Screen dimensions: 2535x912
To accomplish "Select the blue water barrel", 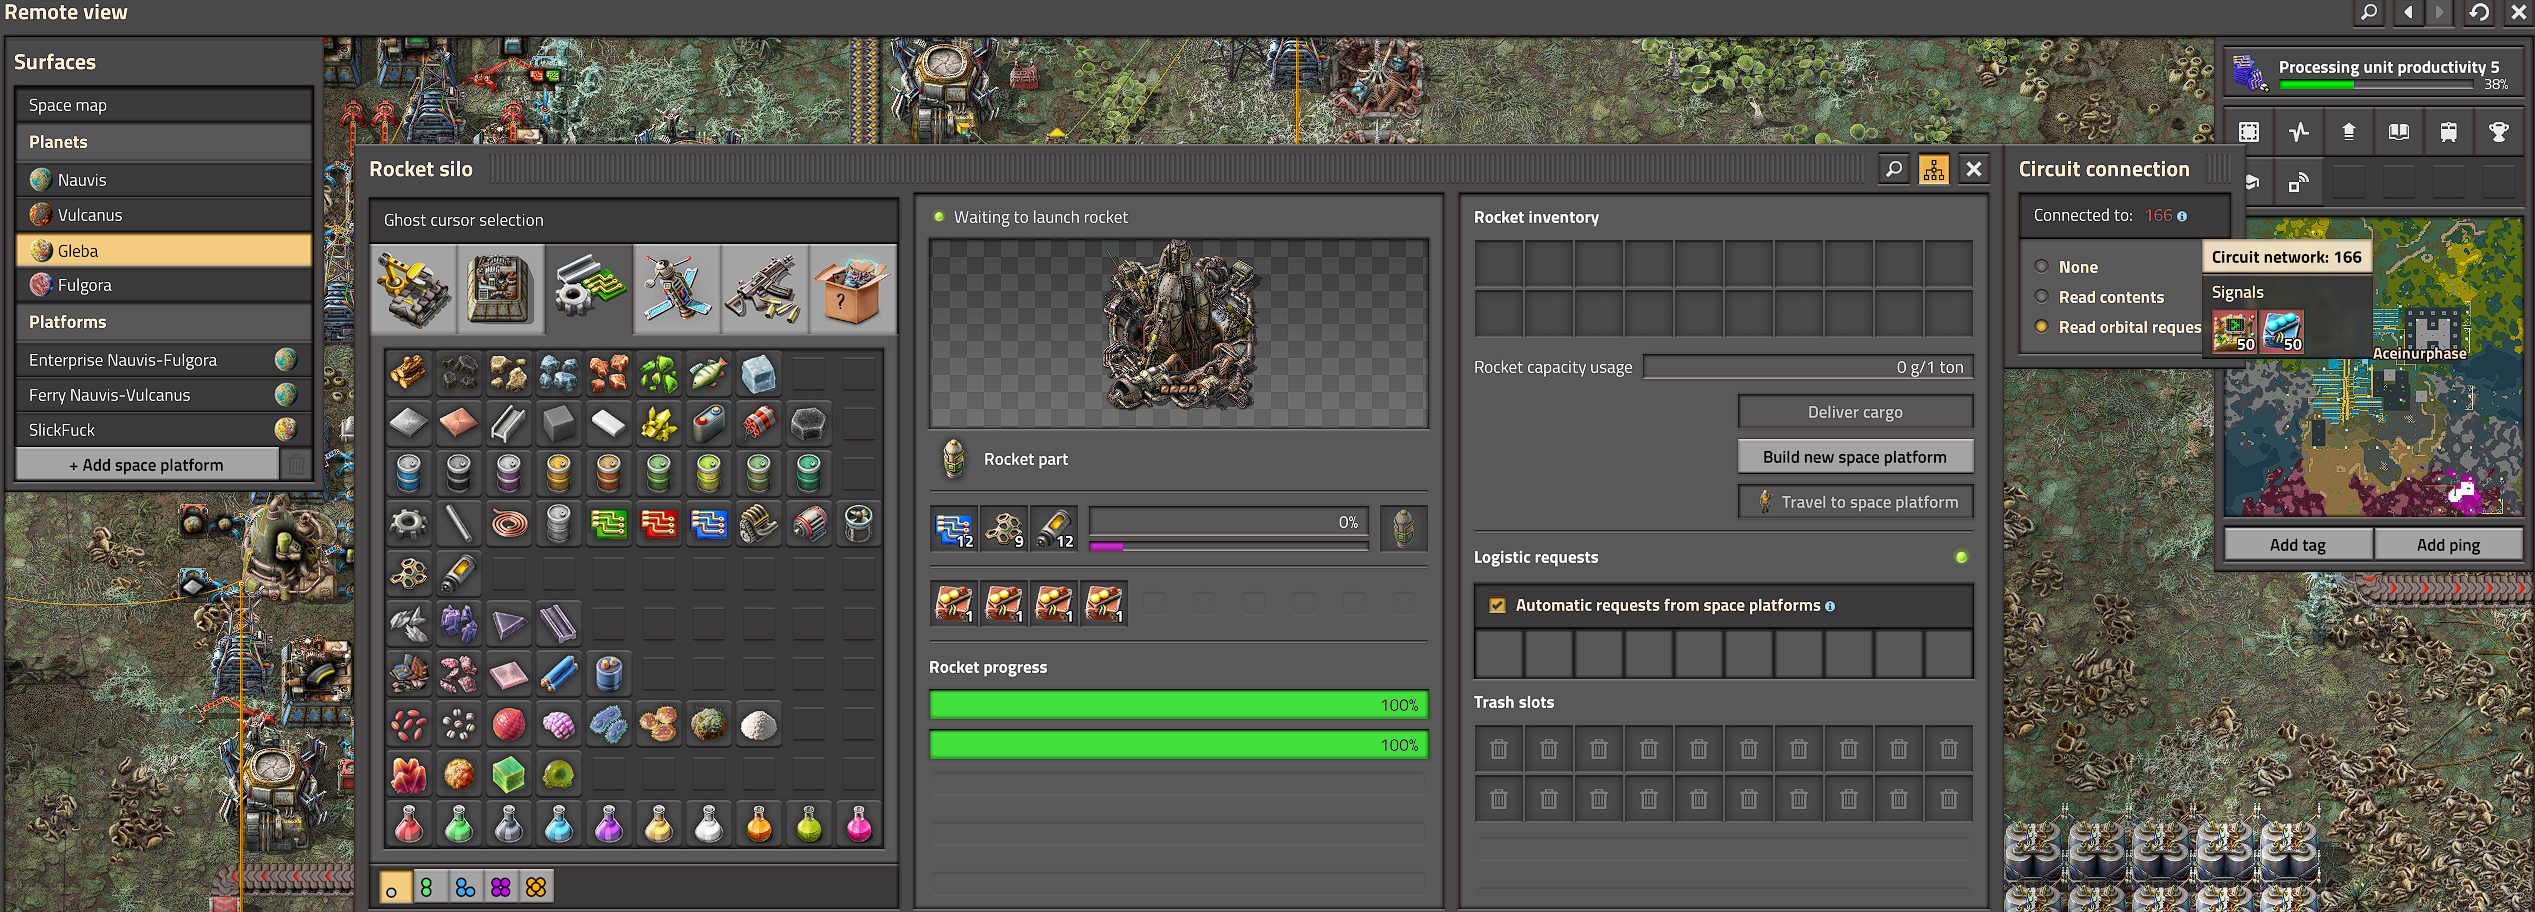I will (409, 474).
